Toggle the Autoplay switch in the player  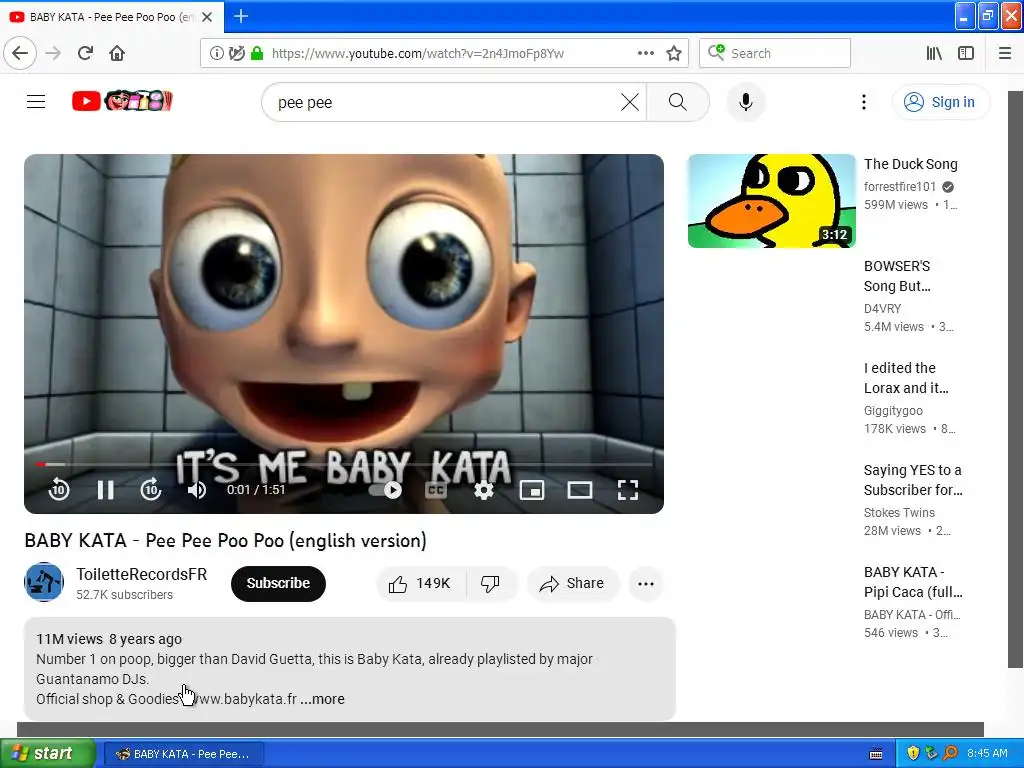click(x=385, y=490)
